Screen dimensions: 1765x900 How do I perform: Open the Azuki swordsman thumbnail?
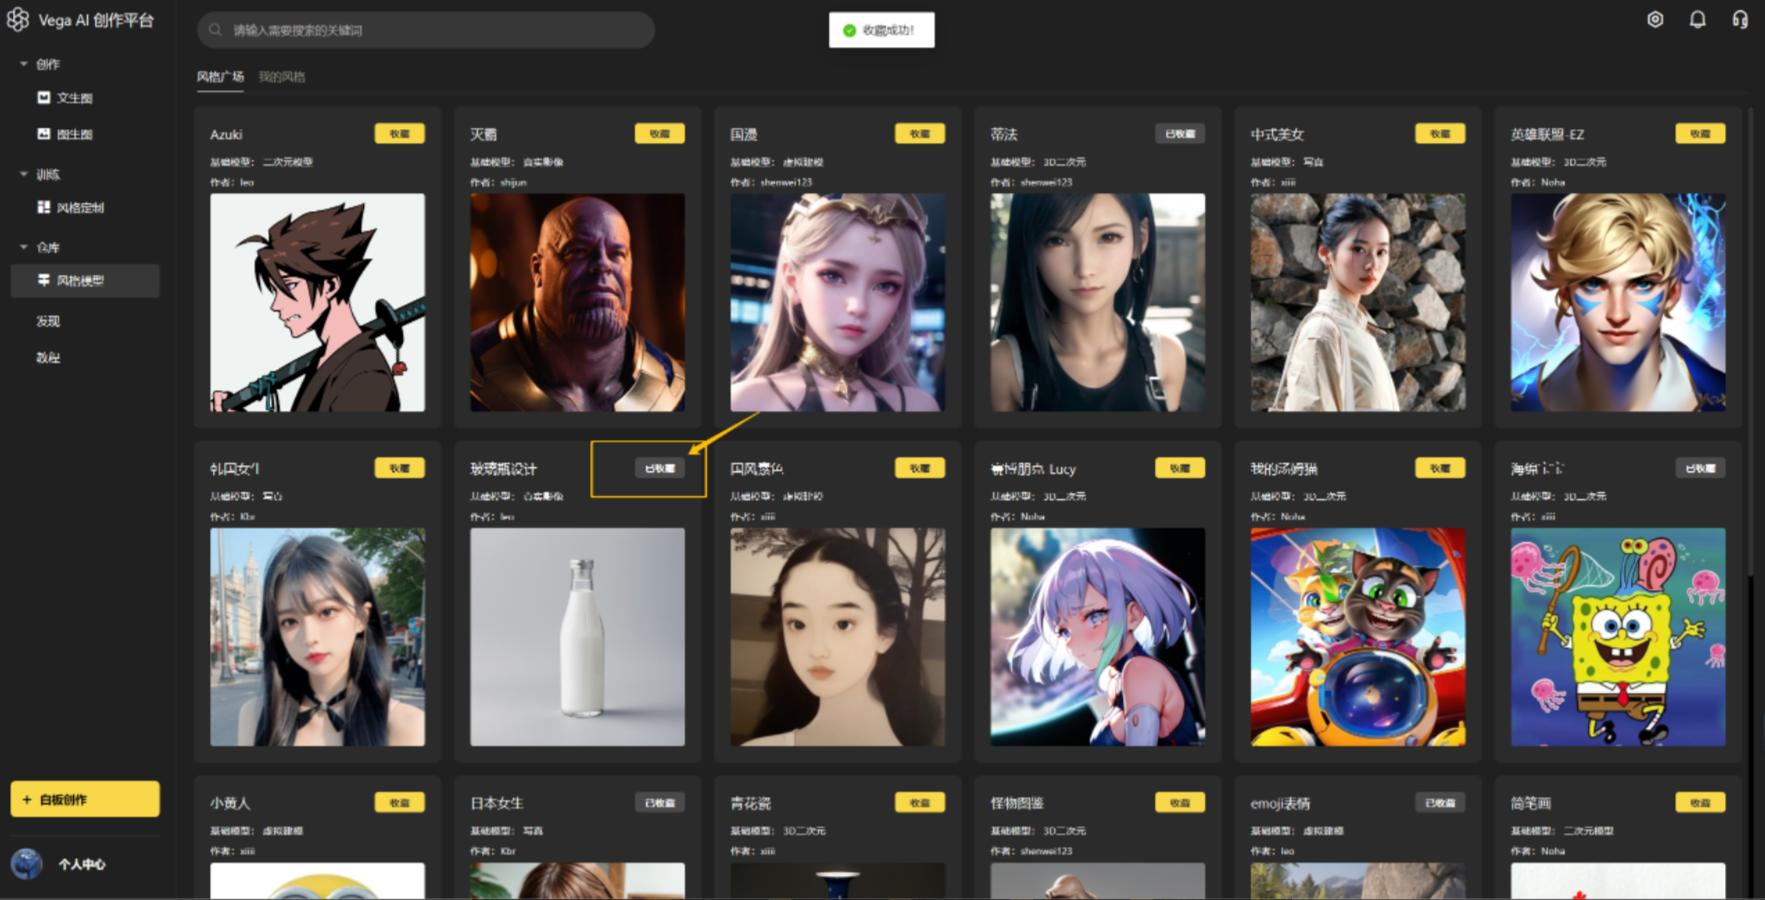[x=317, y=302]
